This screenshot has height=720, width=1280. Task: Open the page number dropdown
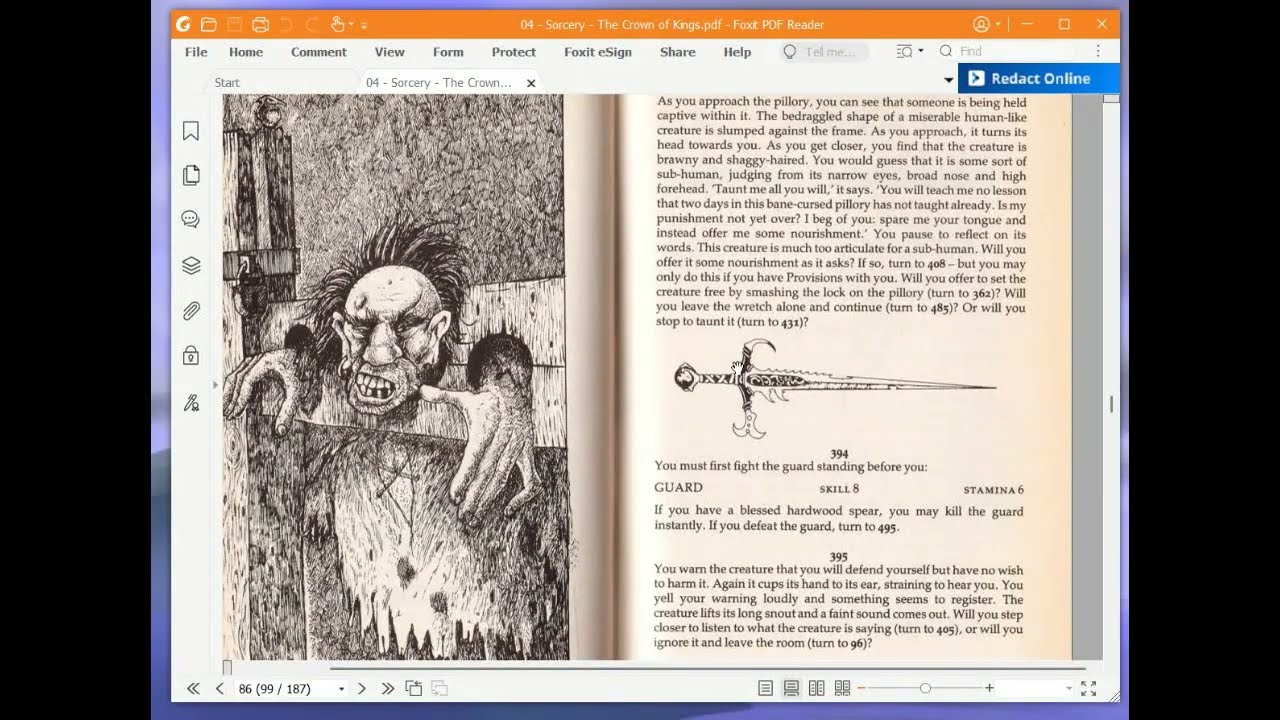(341, 689)
